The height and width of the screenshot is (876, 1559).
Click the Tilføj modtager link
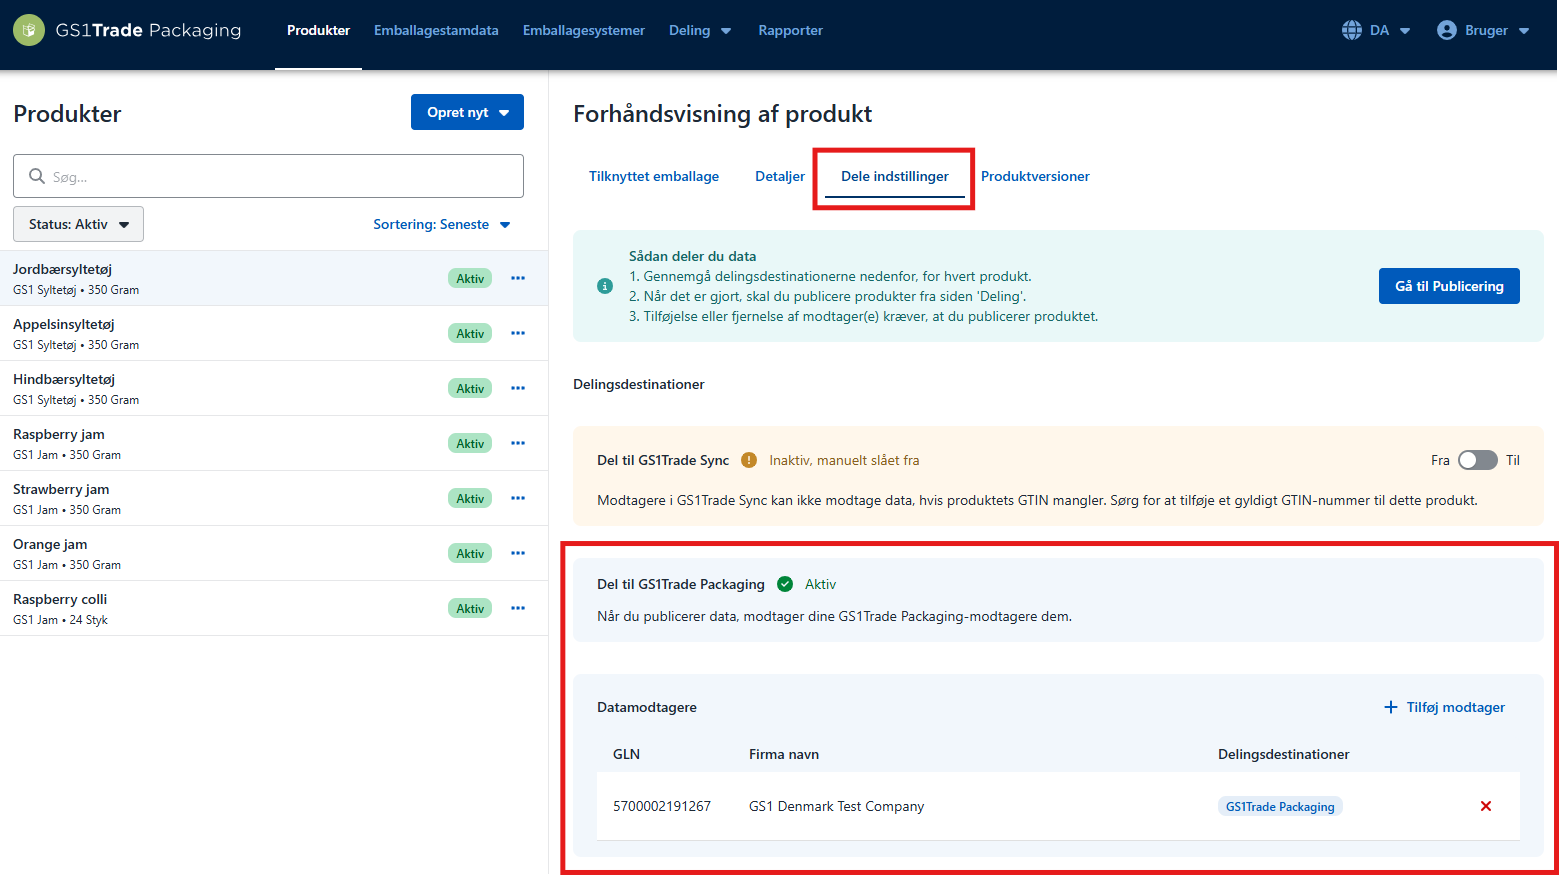[1444, 707]
